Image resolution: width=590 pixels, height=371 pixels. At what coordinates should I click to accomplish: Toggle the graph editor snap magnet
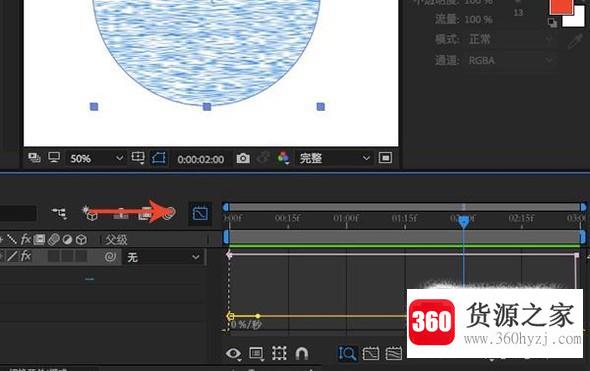(302, 354)
